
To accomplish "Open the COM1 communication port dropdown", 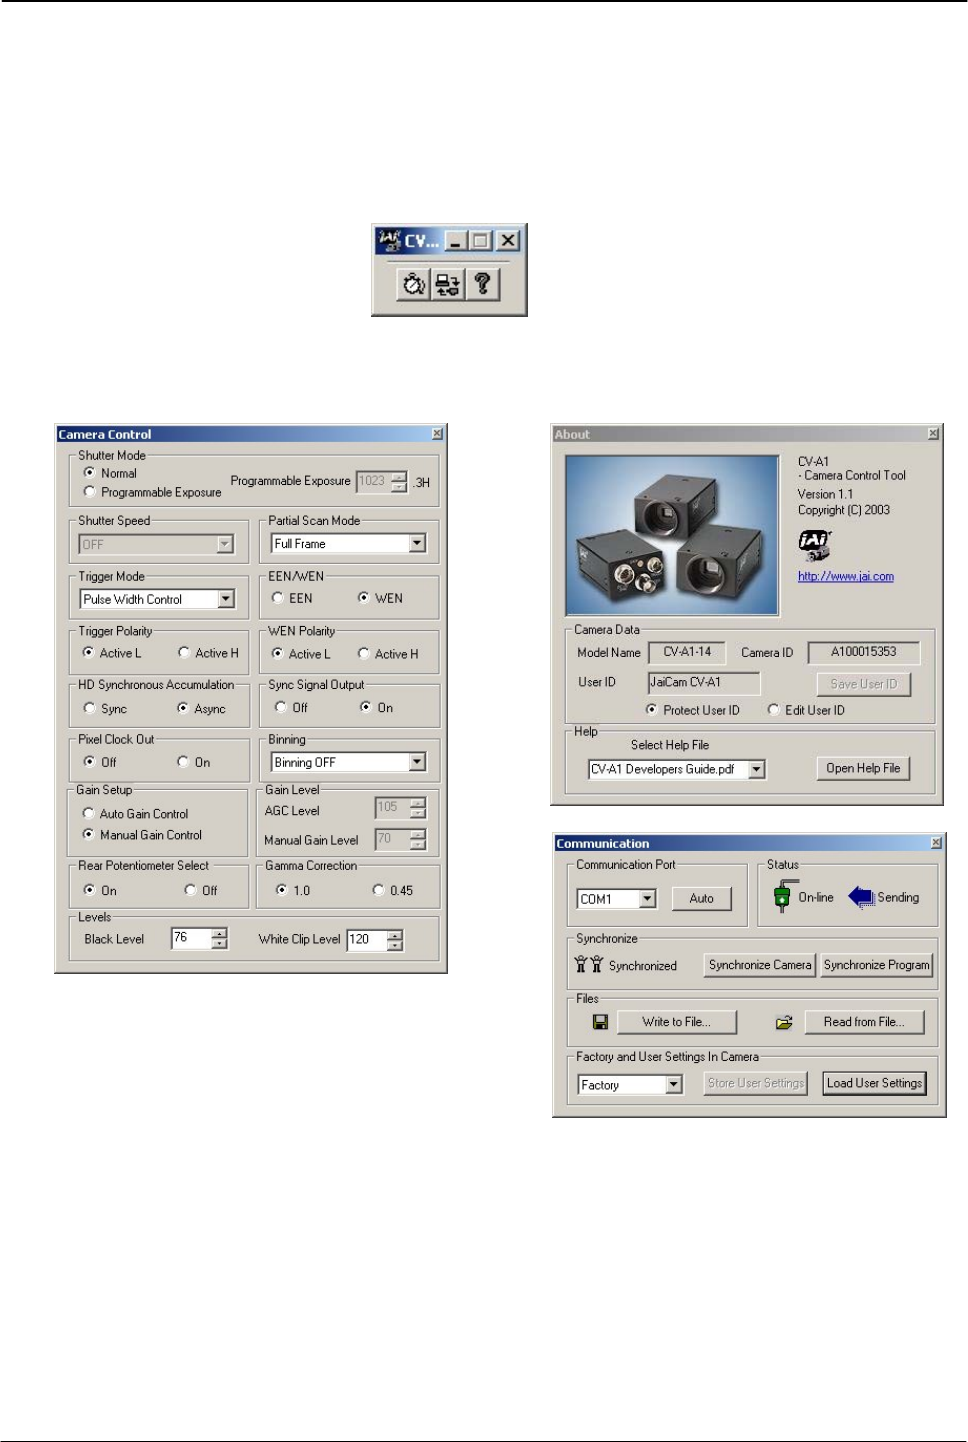I will click(648, 899).
